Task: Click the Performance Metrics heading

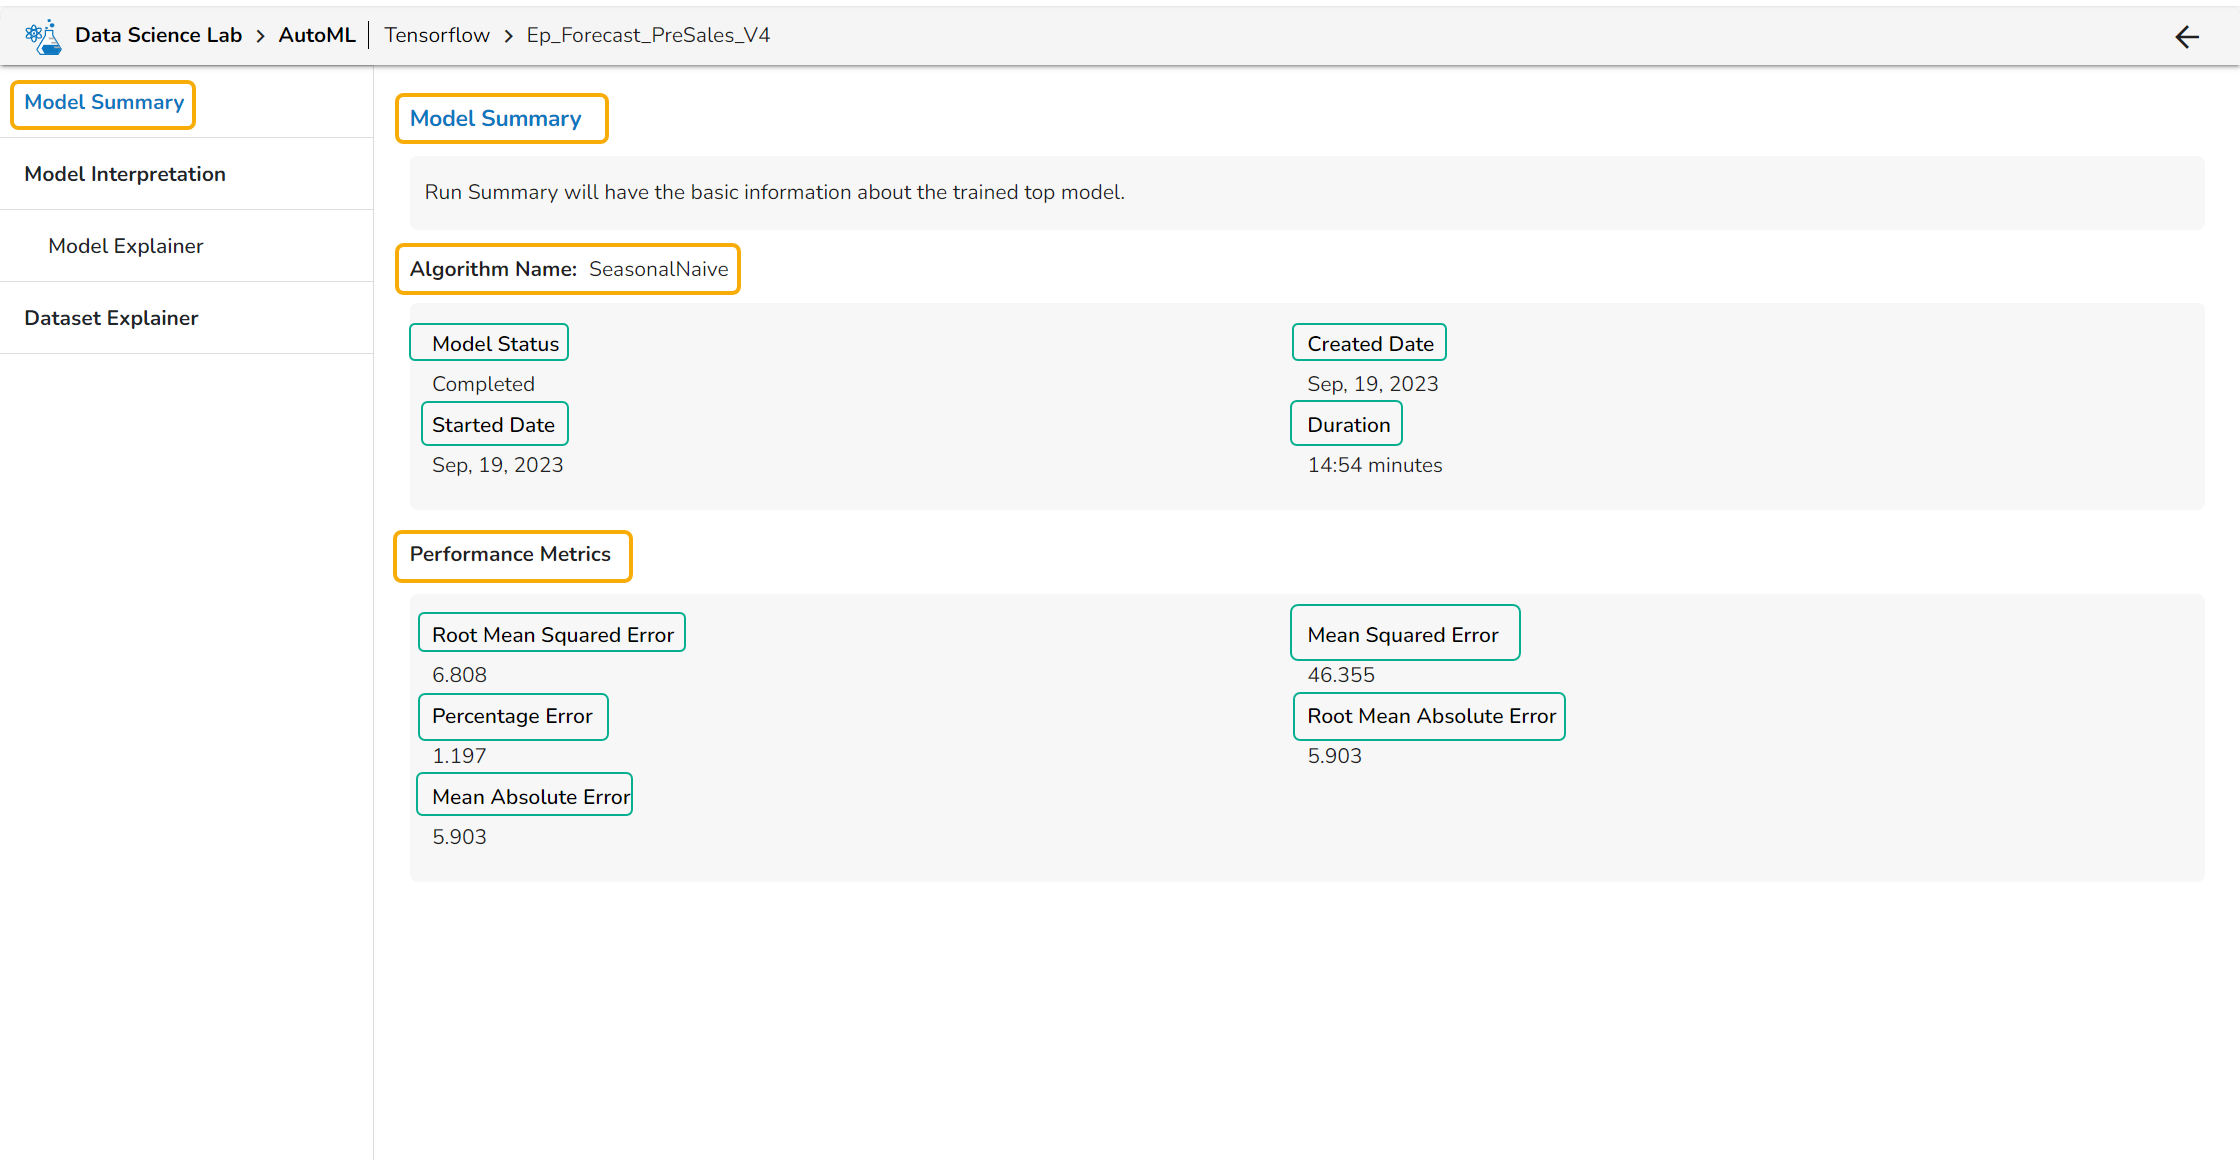Action: pyautogui.click(x=511, y=554)
